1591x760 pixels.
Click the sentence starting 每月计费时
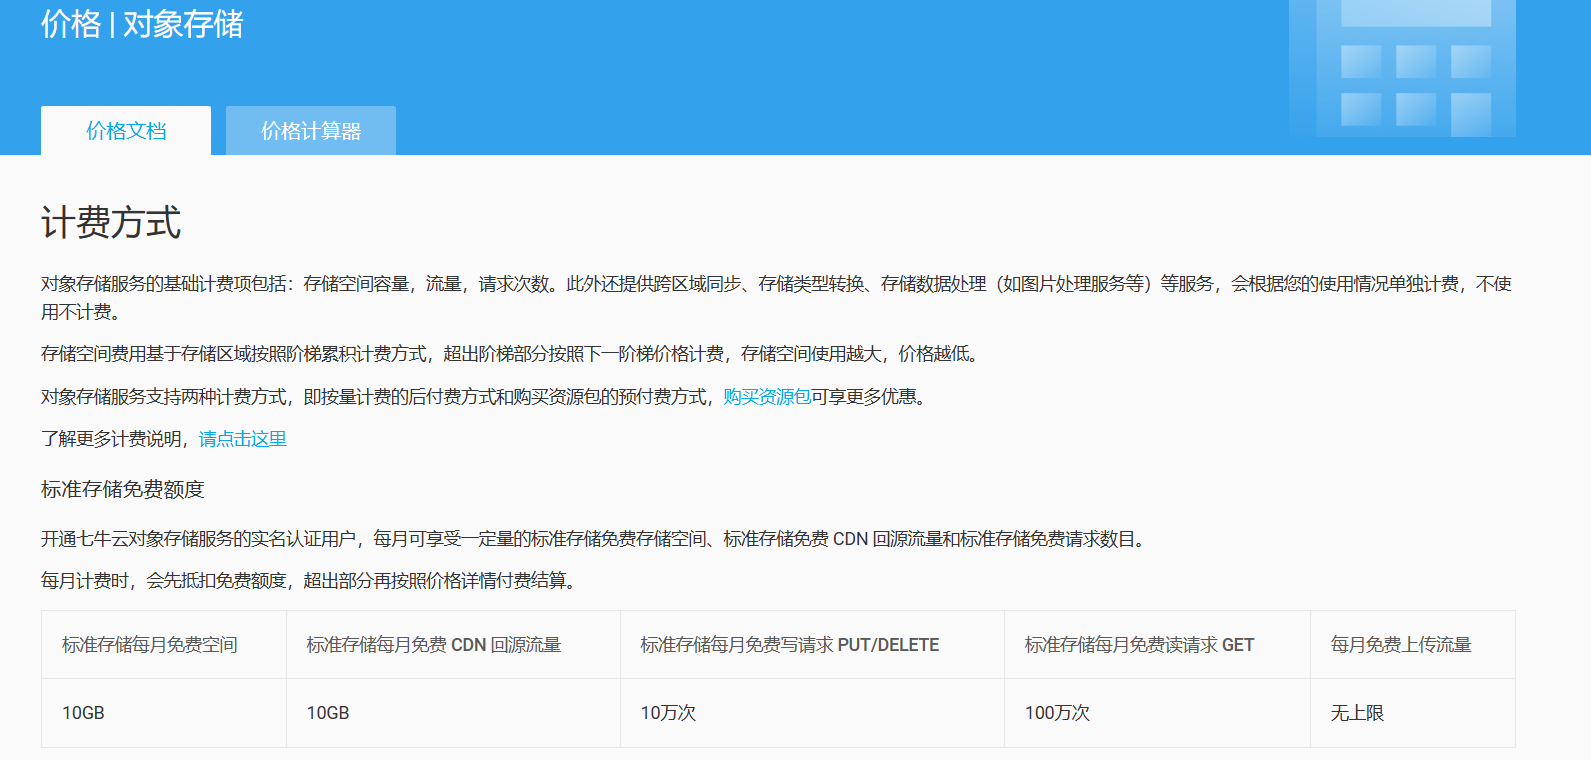point(311,581)
